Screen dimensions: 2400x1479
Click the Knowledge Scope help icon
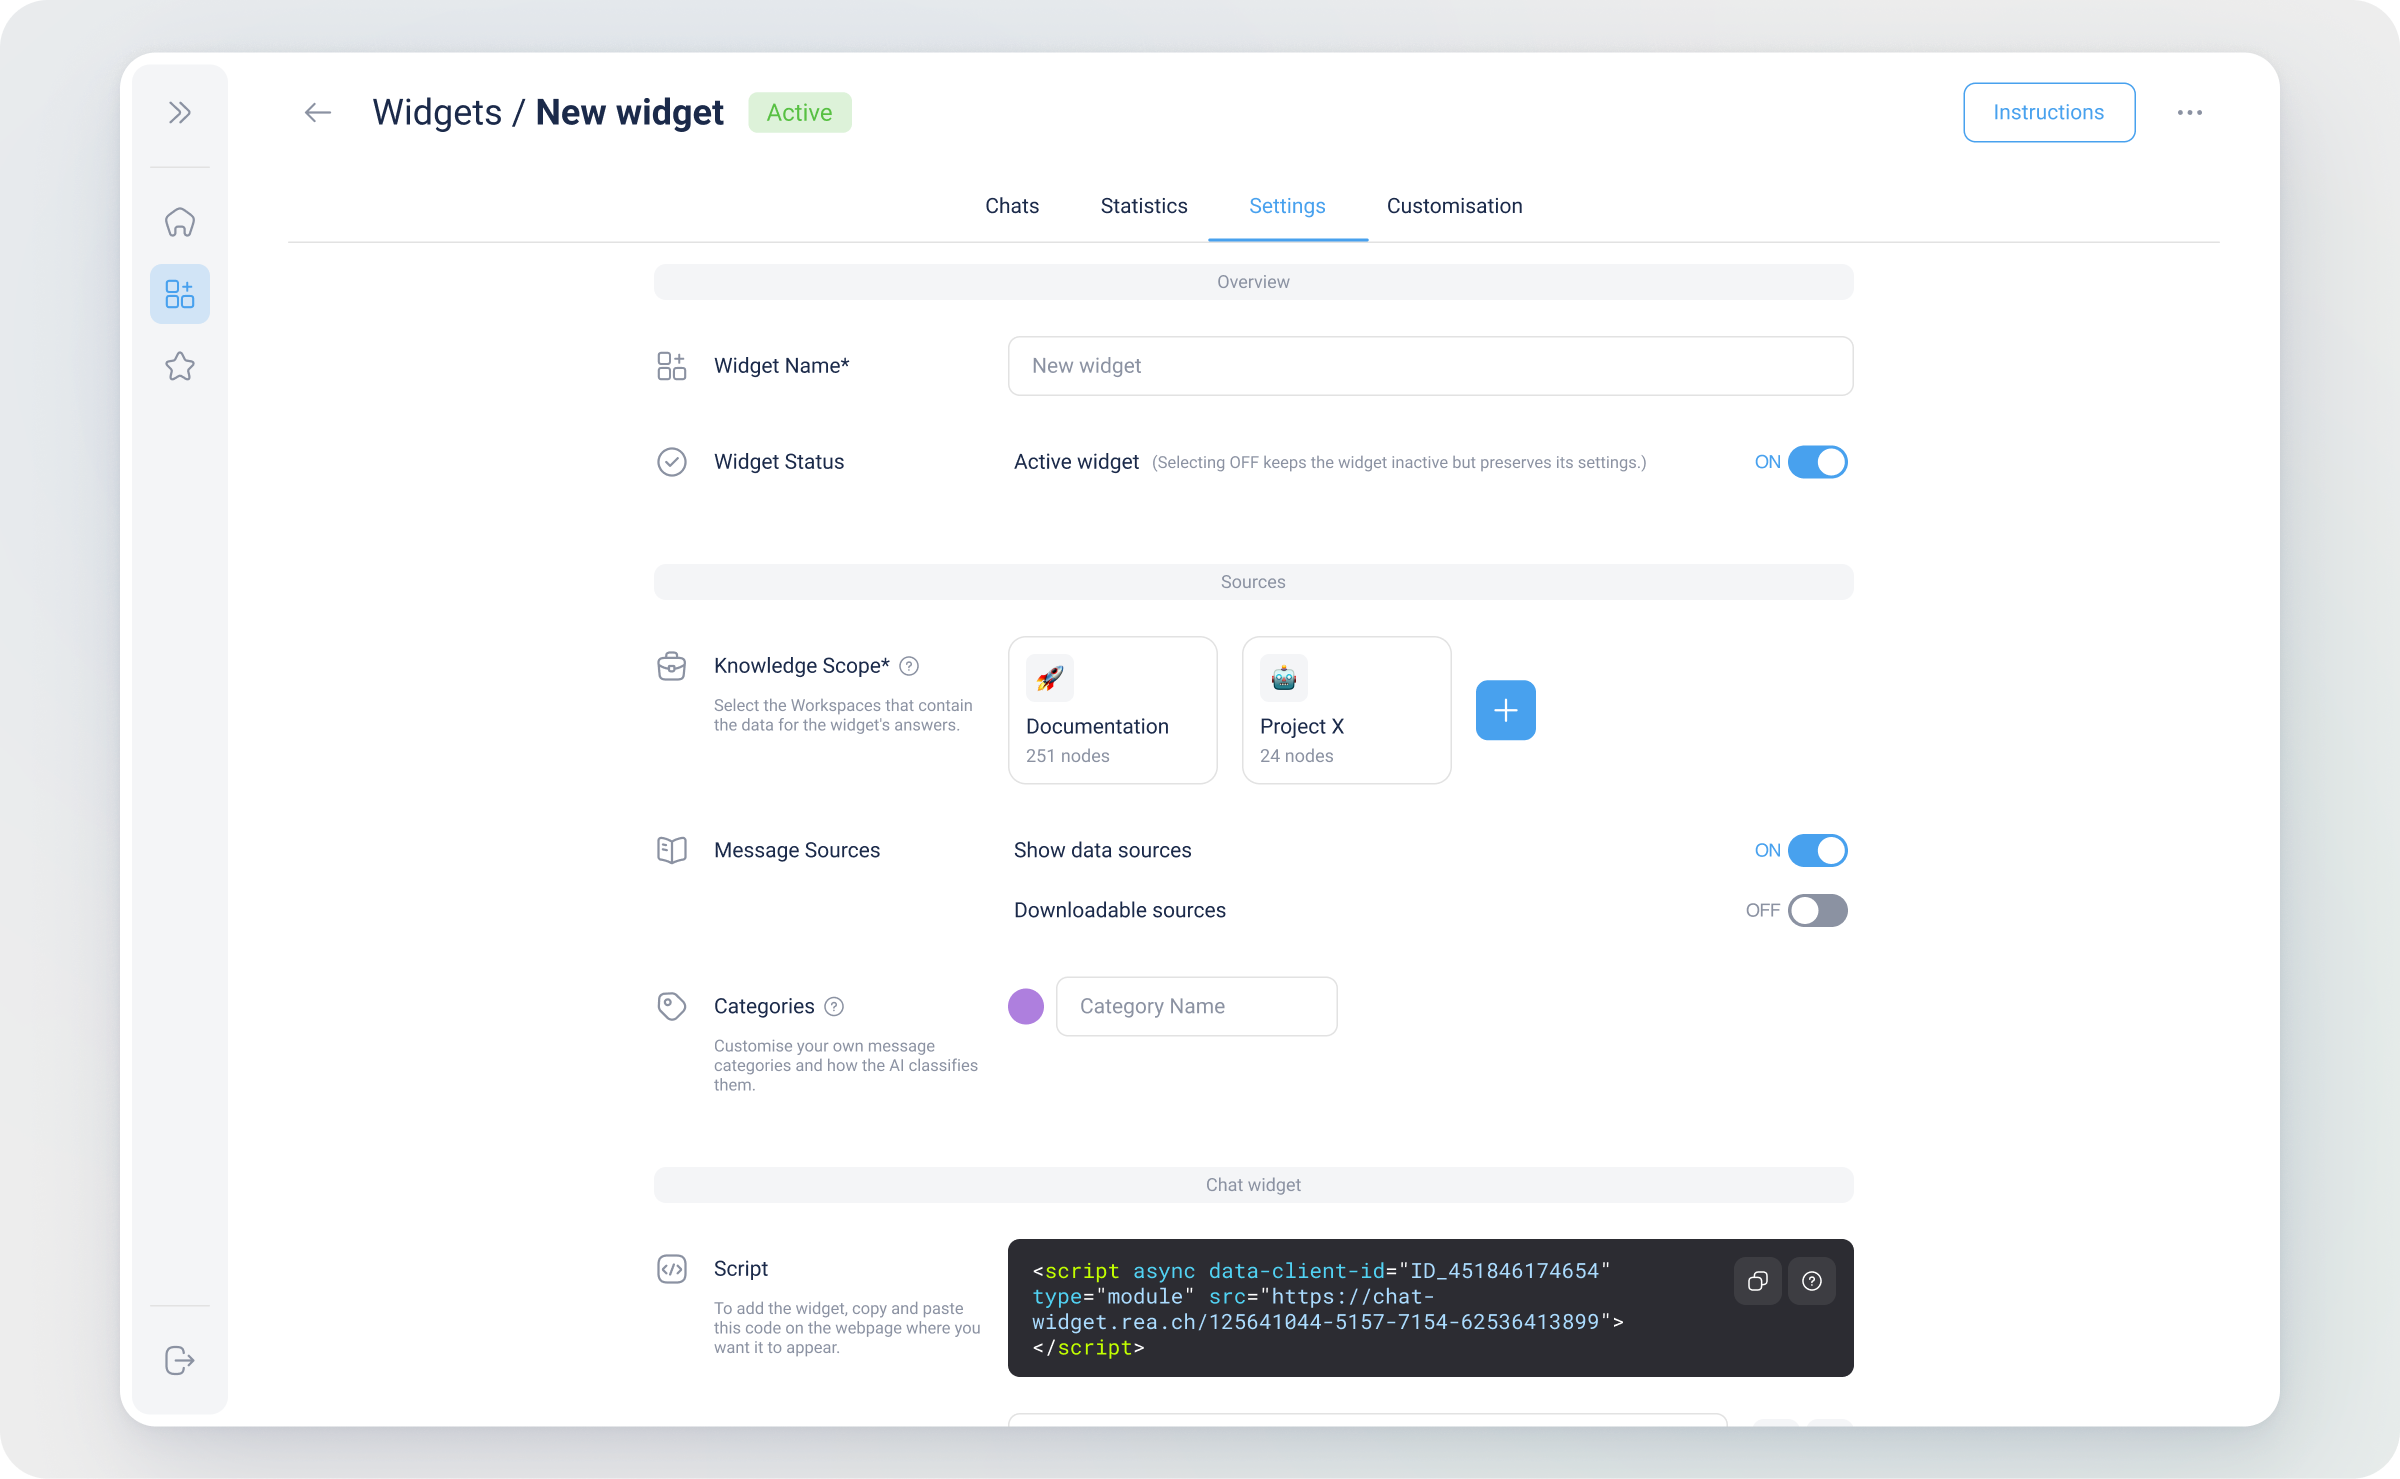pos(907,665)
